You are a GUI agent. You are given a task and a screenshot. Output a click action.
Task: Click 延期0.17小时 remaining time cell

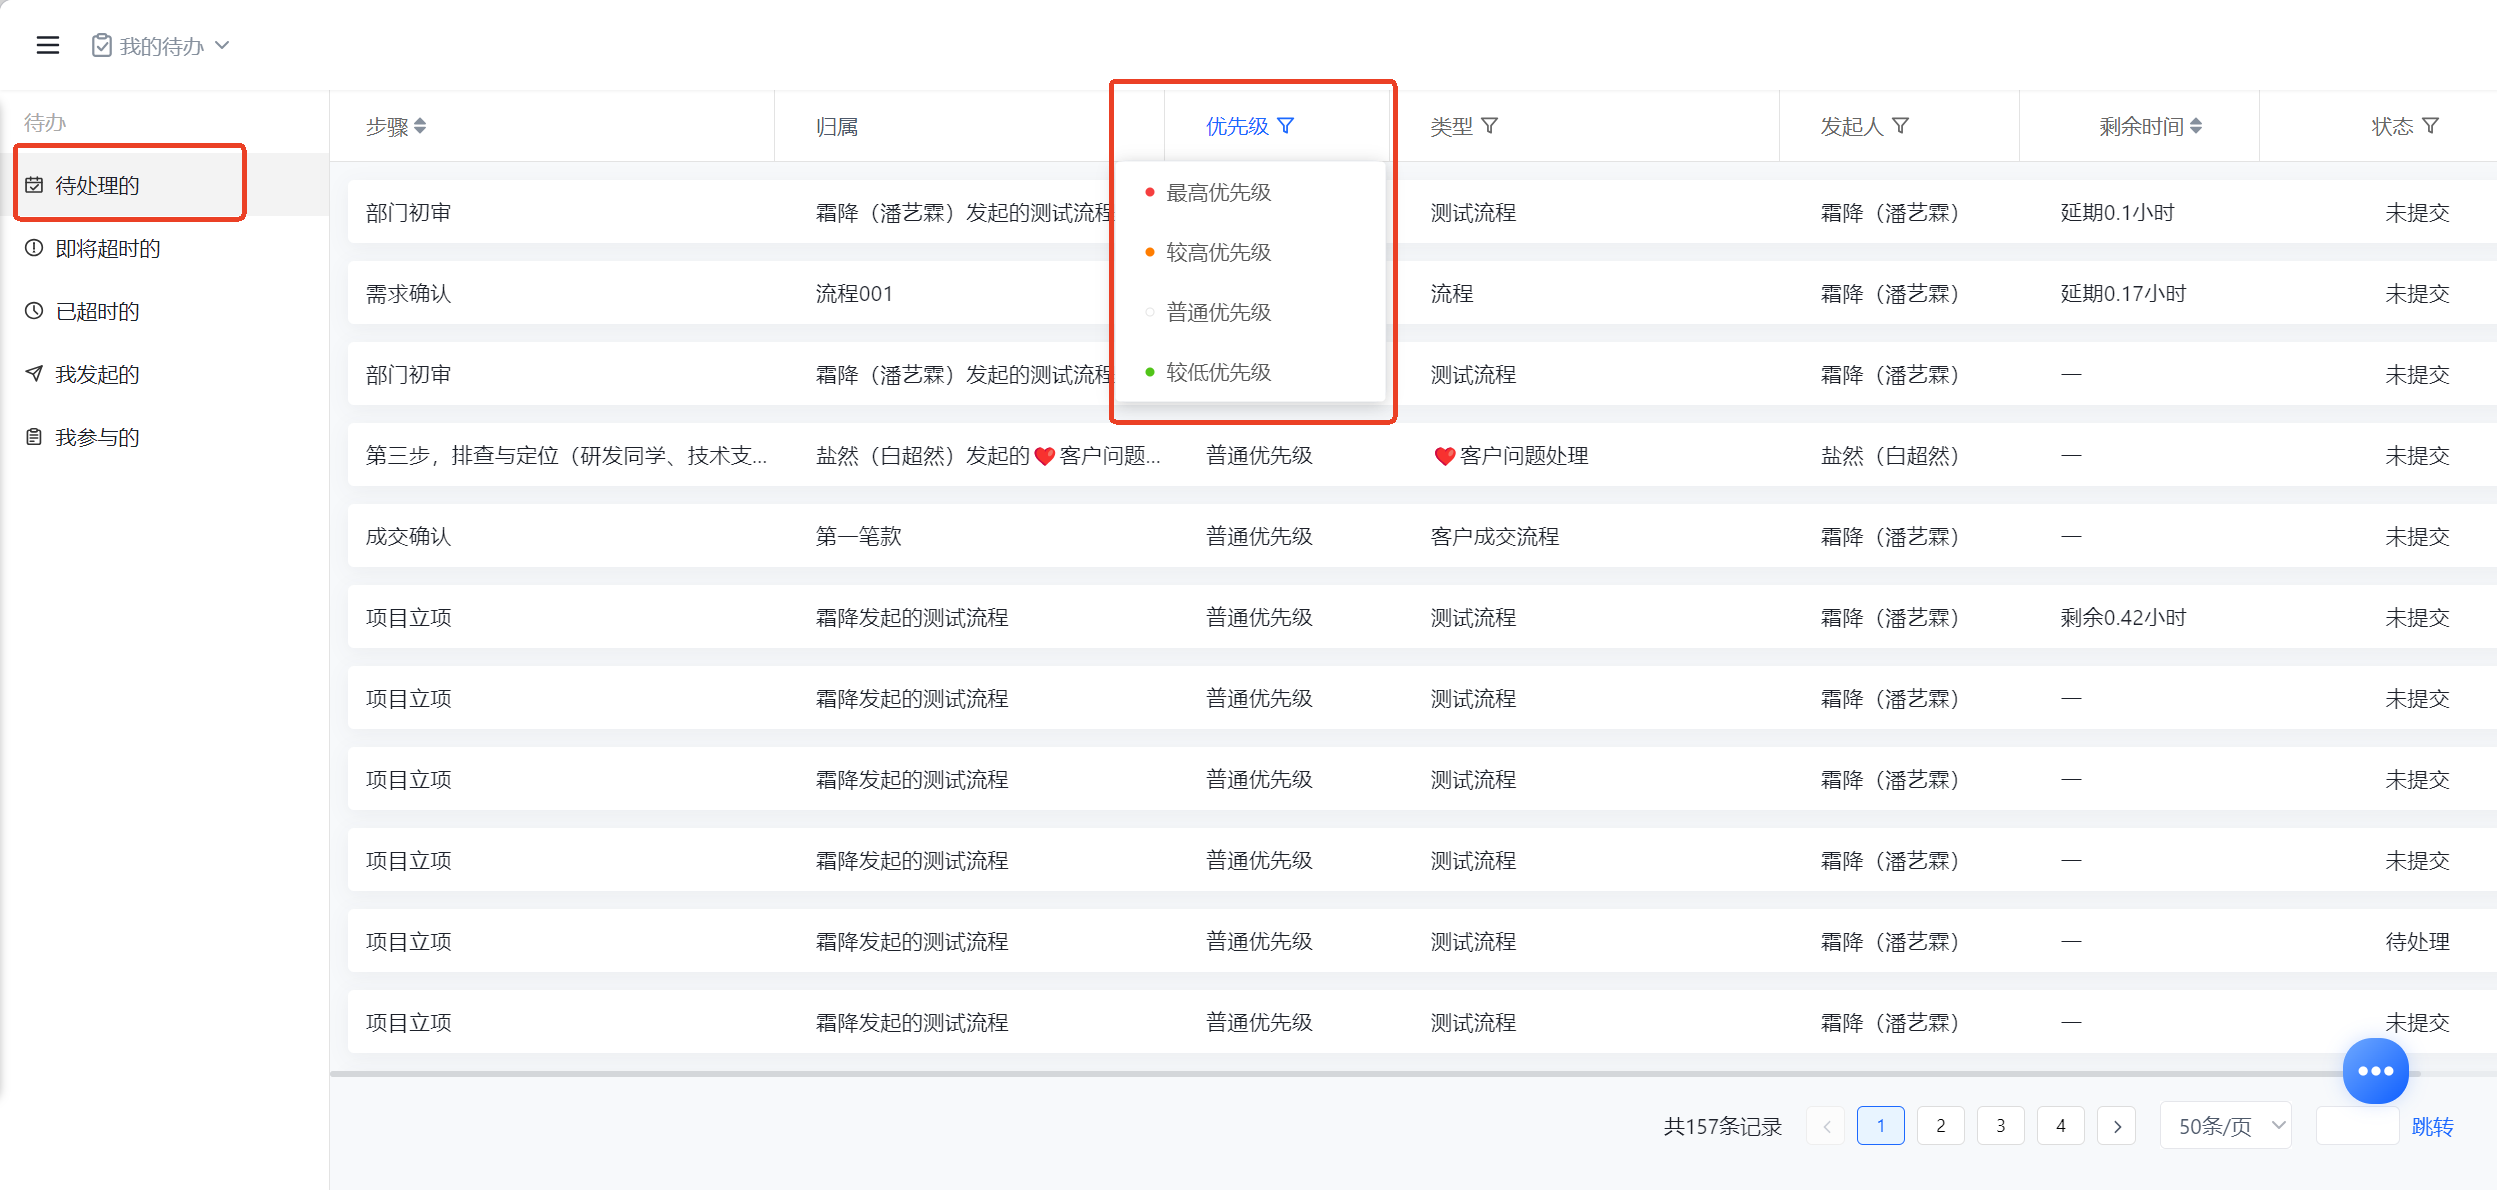(x=2123, y=293)
